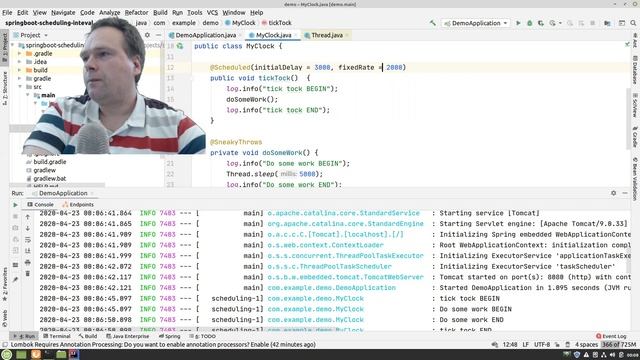Open Run panel settings gear
Viewport: 640px width, 360px height.
point(613,193)
